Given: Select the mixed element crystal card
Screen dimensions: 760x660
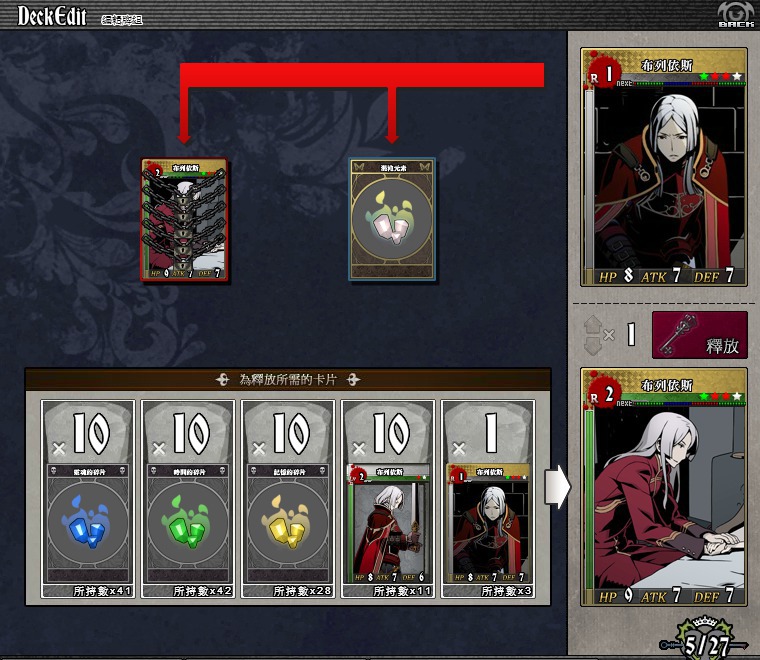Looking at the screenshot, I should pyautogui.click(x=392, y=220).
